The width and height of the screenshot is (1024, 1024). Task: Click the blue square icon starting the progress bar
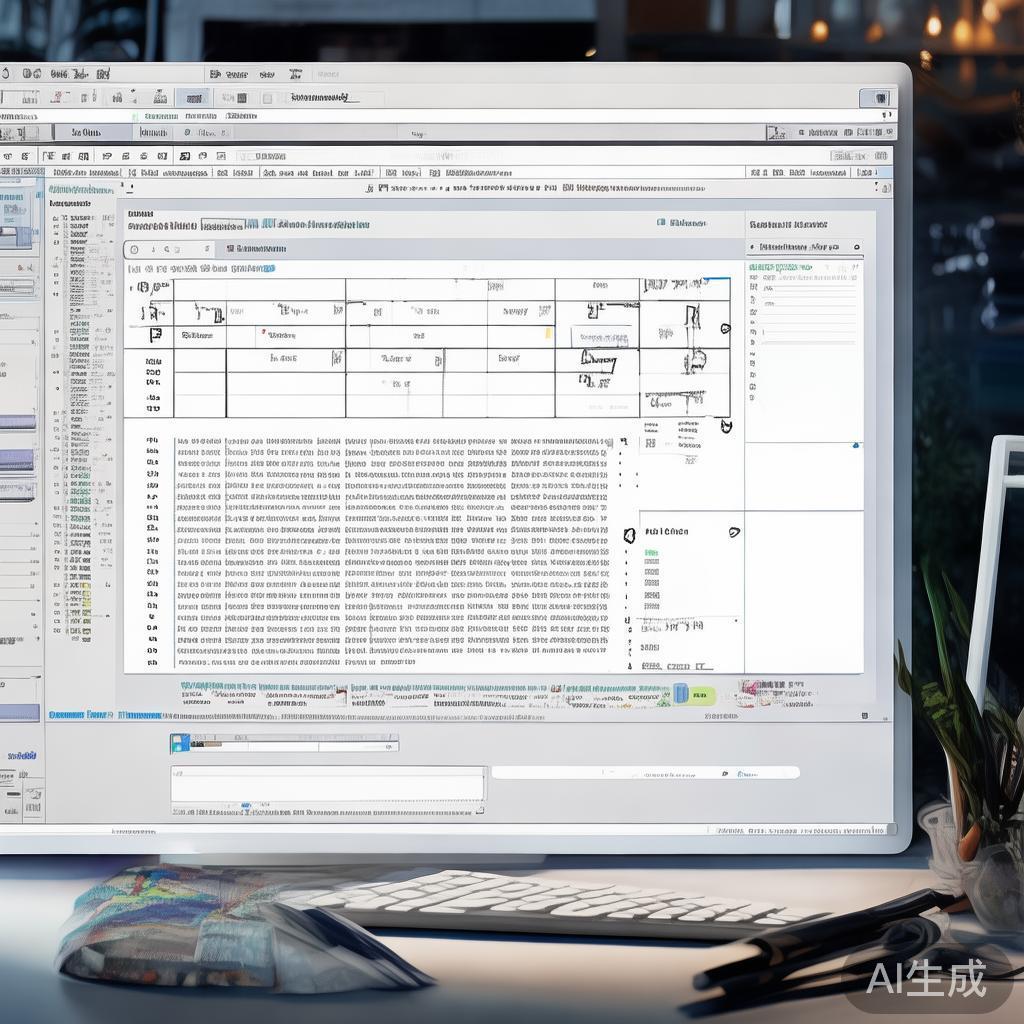[180, 743]
